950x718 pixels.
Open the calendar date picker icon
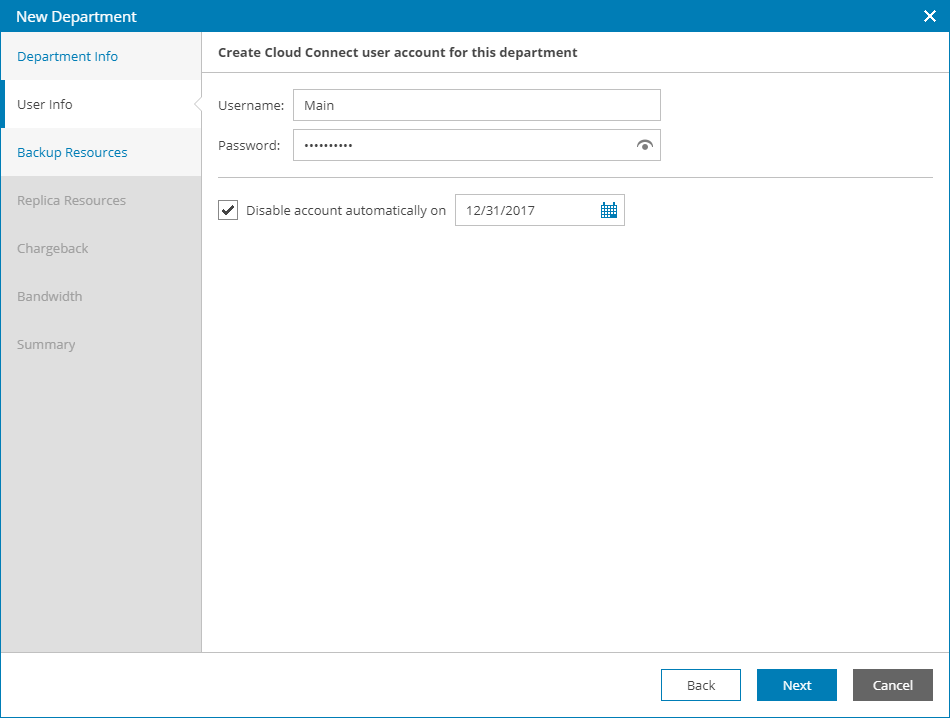pos(609,210)
